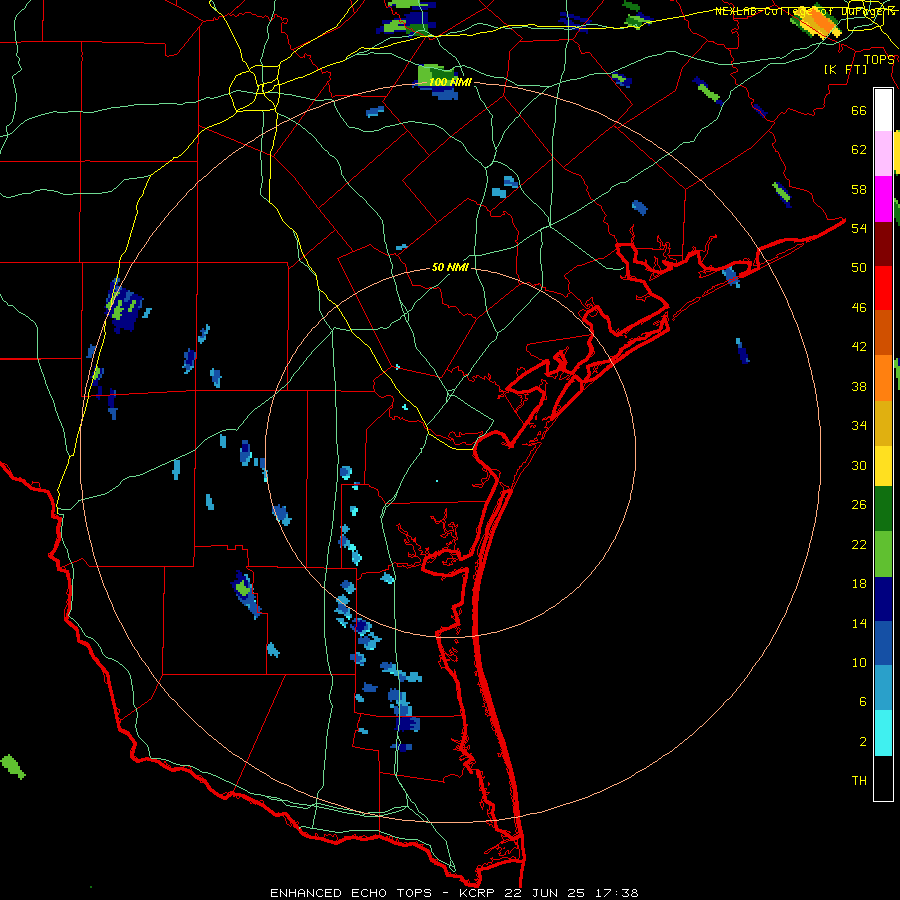Click the legend value "10"
Screen dimensions: 900x900
859,663
